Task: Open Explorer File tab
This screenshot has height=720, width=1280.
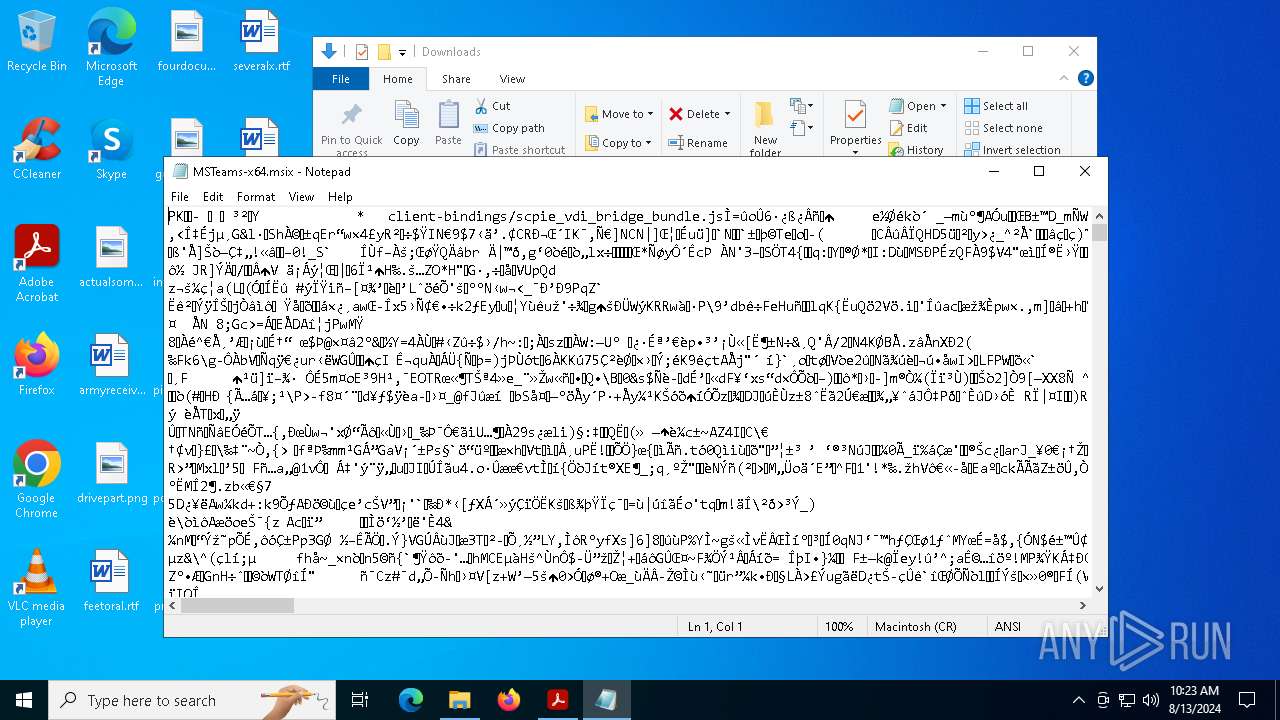Action: pos(341,79)
